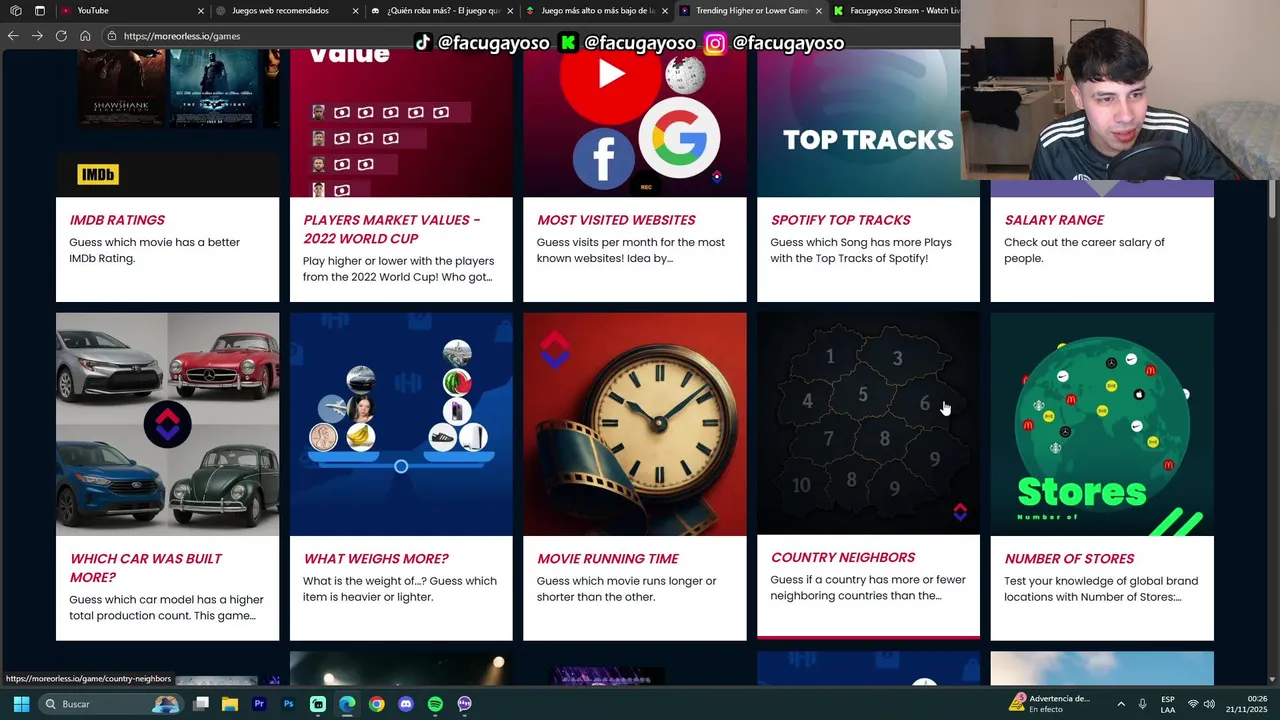
Task: Open the Windows Start menu
Action: tap(21, 704)
